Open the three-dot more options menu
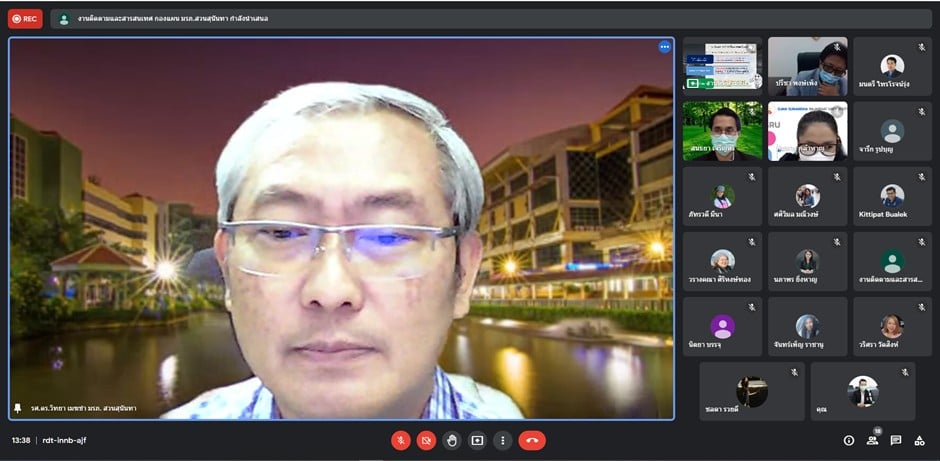The height and width of the screenshot is (461, 940). coord(502,440)
